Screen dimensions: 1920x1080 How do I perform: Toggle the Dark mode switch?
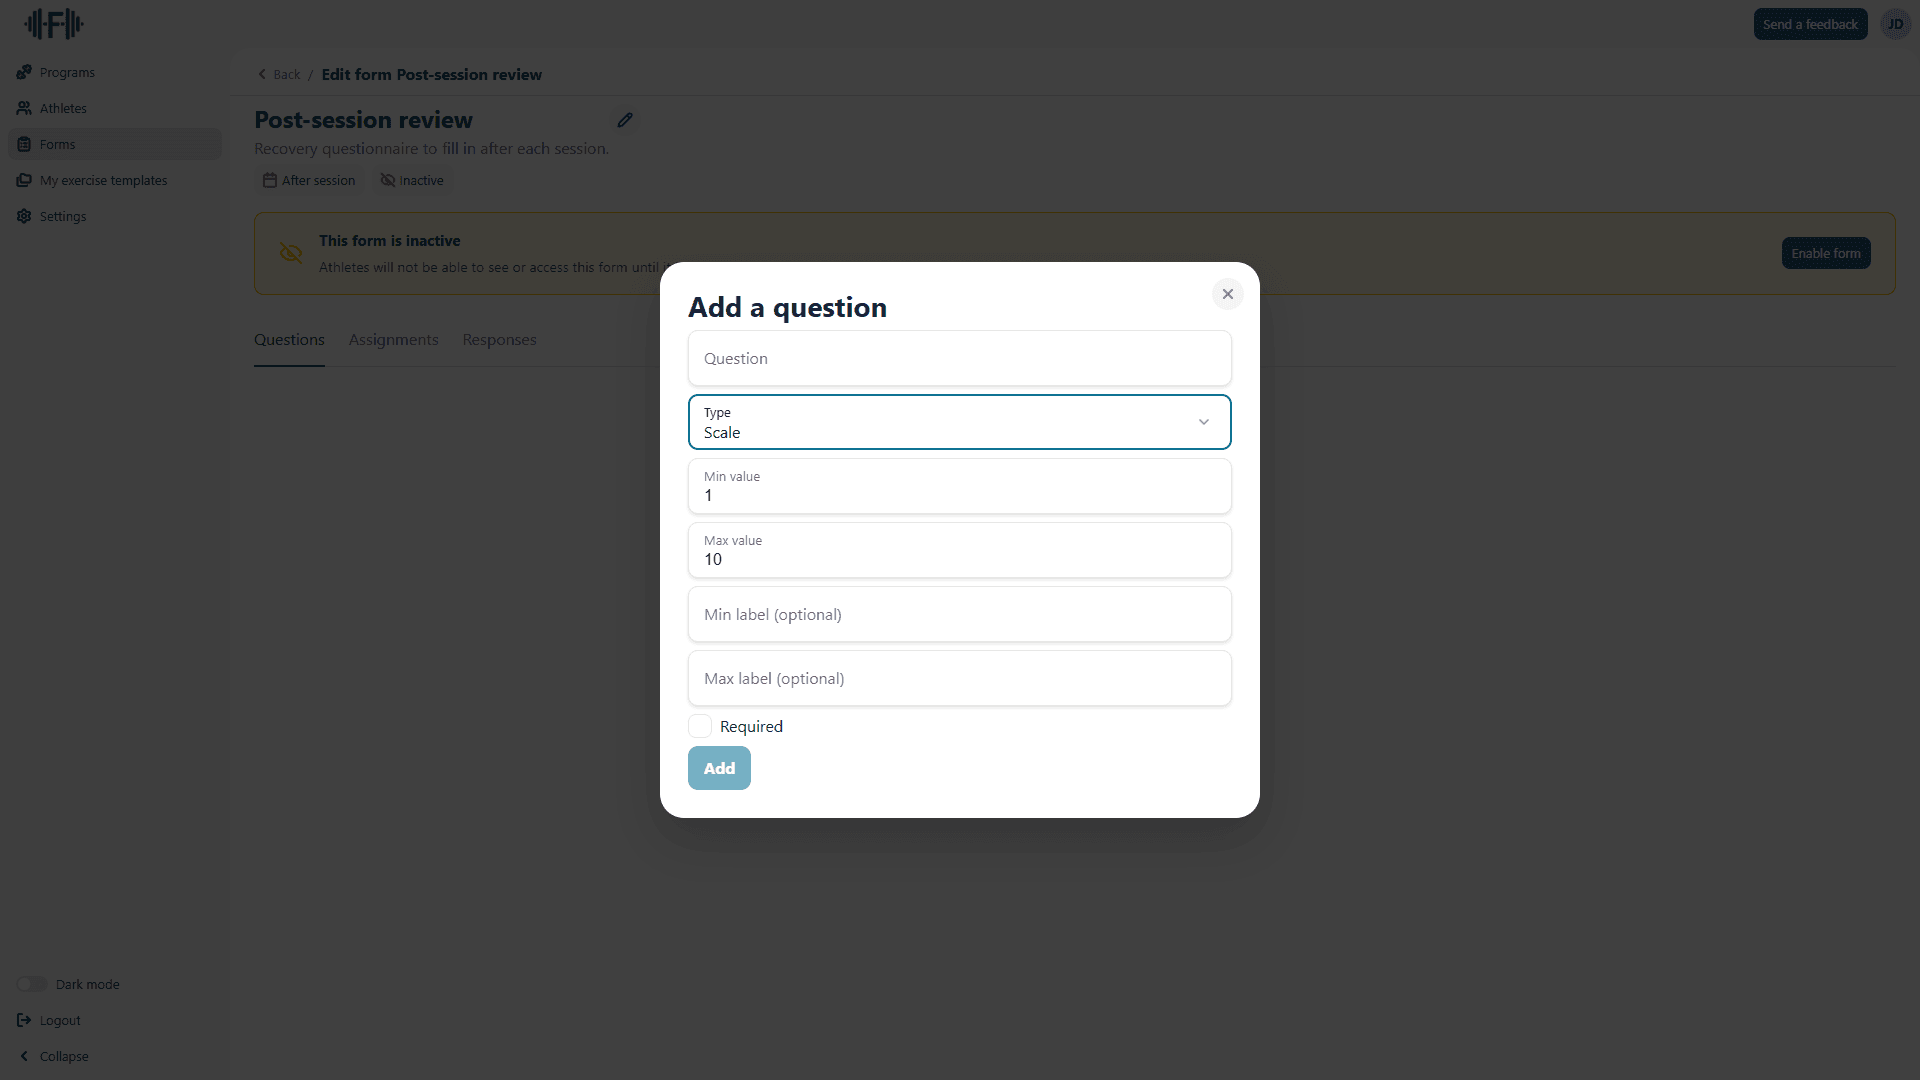tap(32, 984)
